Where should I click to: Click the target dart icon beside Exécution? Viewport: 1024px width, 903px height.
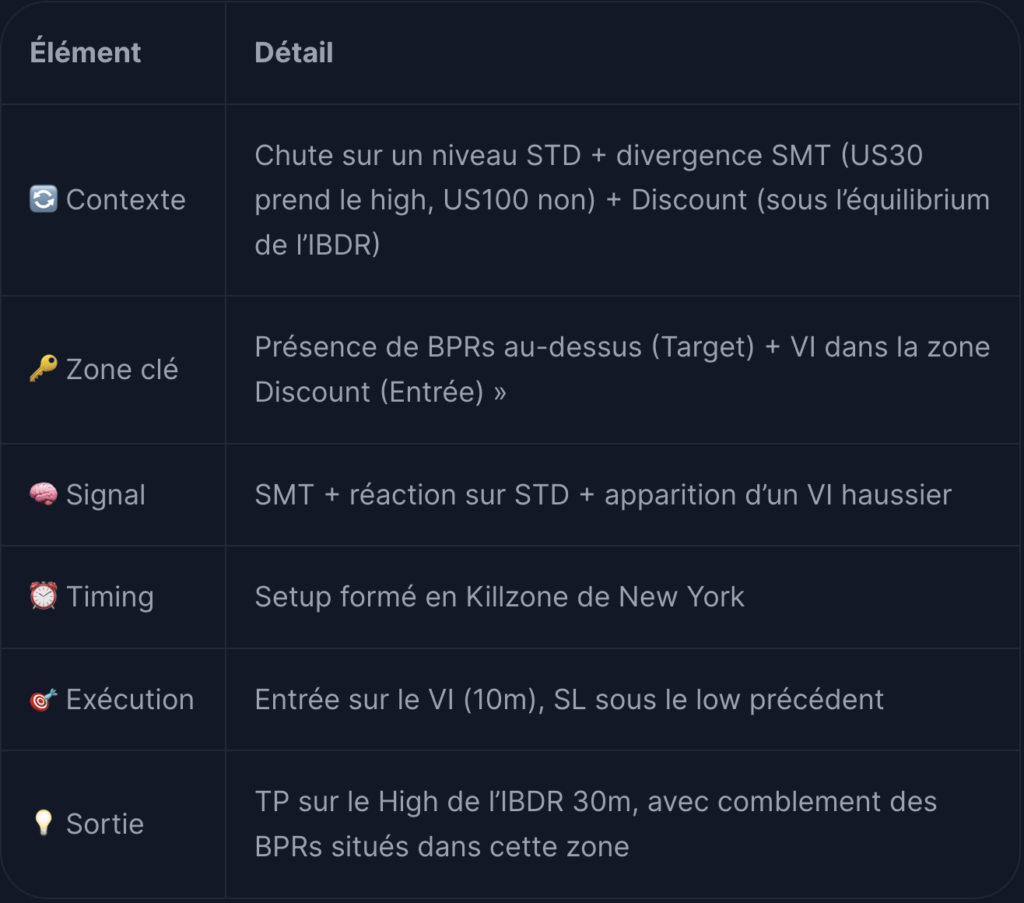[x=43, y=699]
